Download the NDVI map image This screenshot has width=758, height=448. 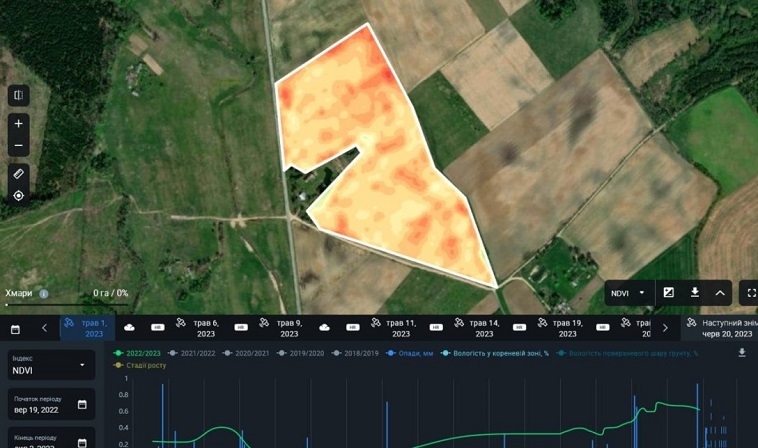695,292
